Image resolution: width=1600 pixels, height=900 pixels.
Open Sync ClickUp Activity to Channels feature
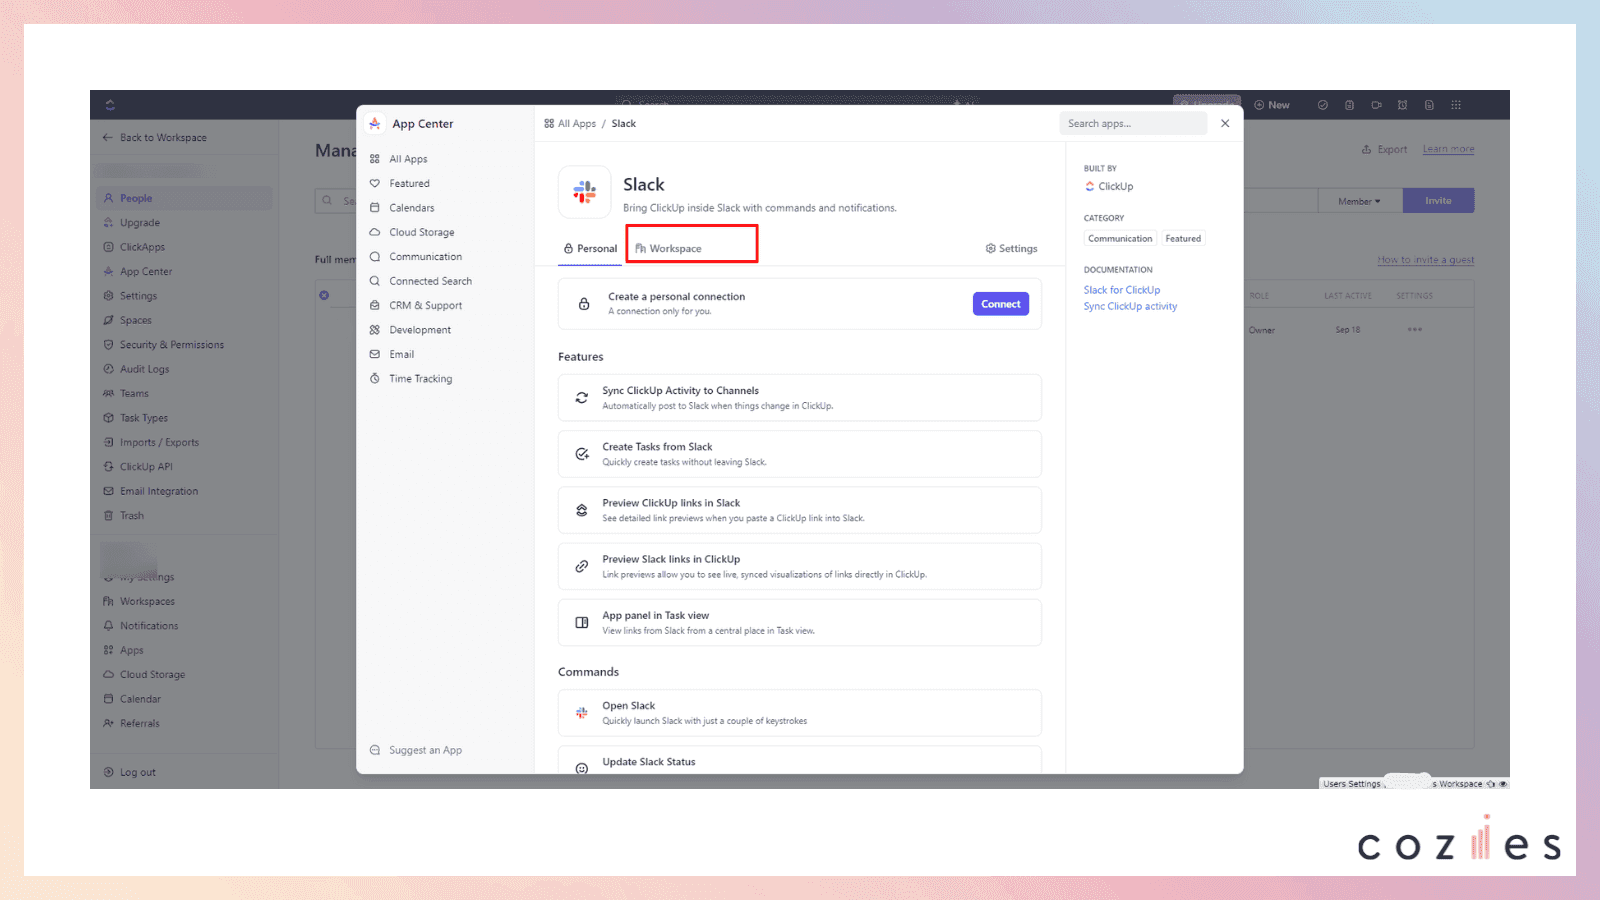800,398
